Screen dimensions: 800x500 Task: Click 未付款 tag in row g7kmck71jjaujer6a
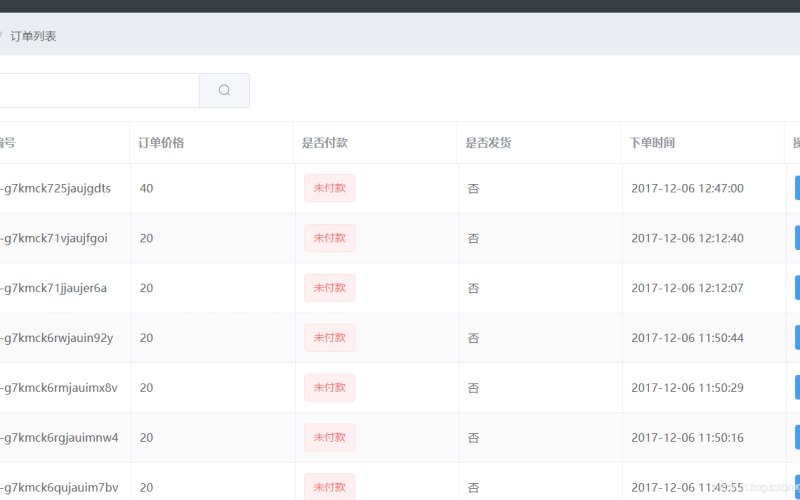(x=330, y=288)
